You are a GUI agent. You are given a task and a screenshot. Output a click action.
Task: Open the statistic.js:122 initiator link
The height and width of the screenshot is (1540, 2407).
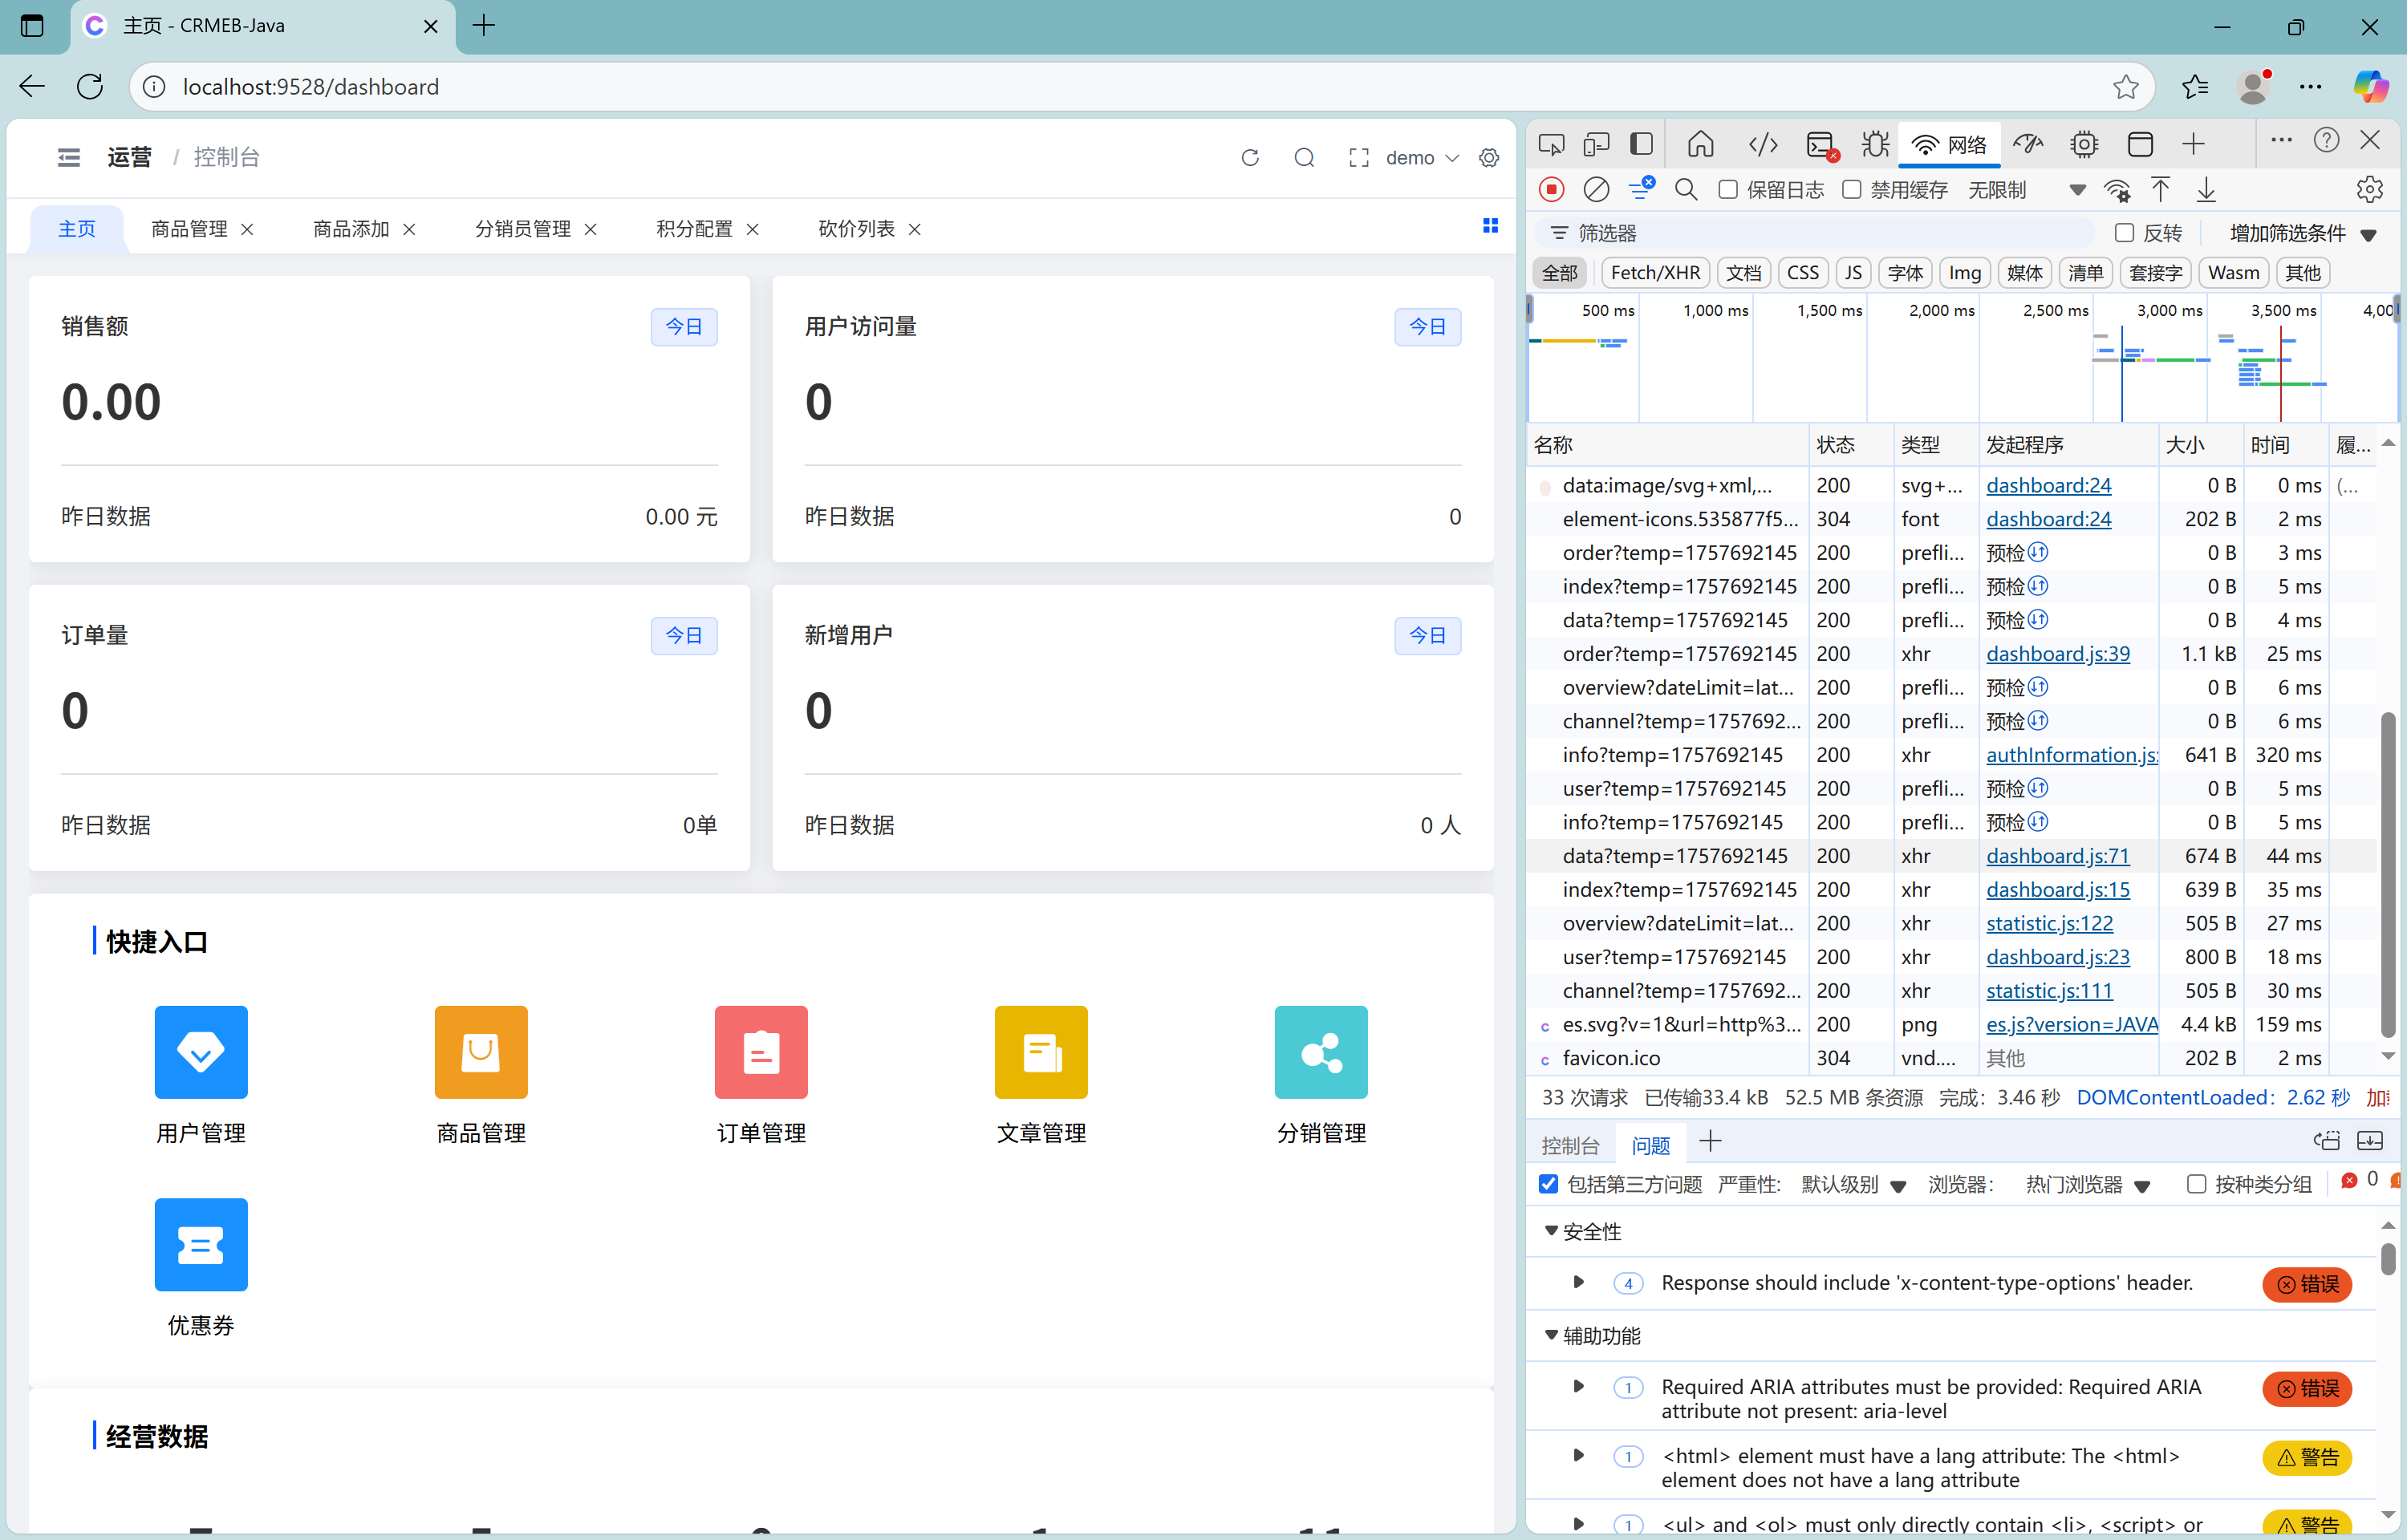pyautogui.click(x=2049, y=923)
